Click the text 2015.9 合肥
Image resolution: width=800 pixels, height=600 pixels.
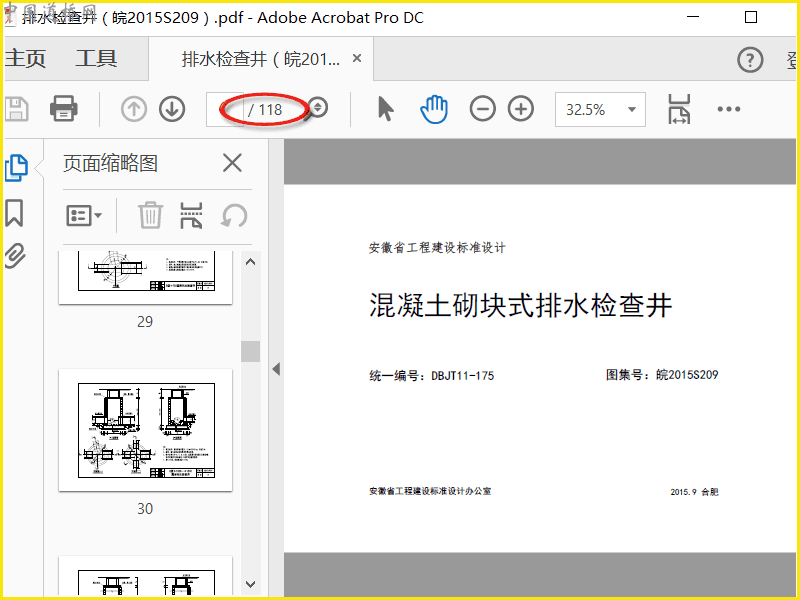694,492
